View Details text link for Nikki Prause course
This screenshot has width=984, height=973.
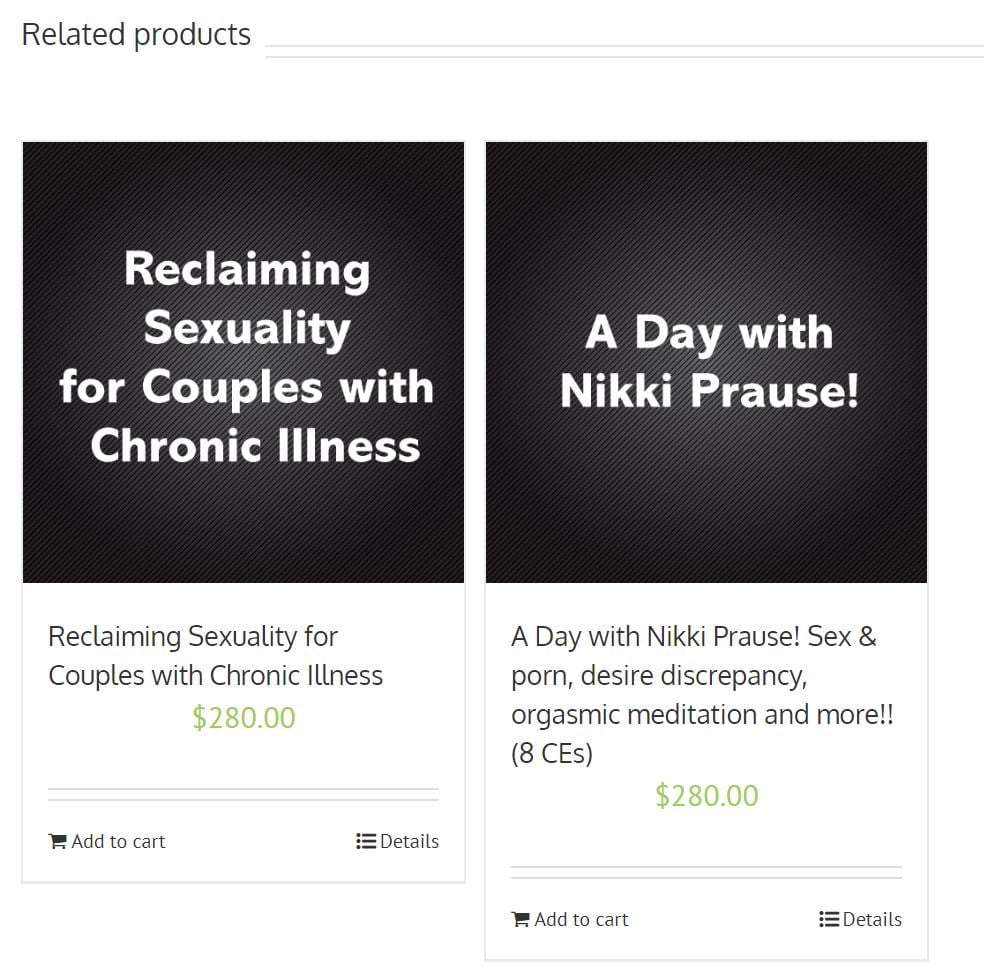(872, 920)
